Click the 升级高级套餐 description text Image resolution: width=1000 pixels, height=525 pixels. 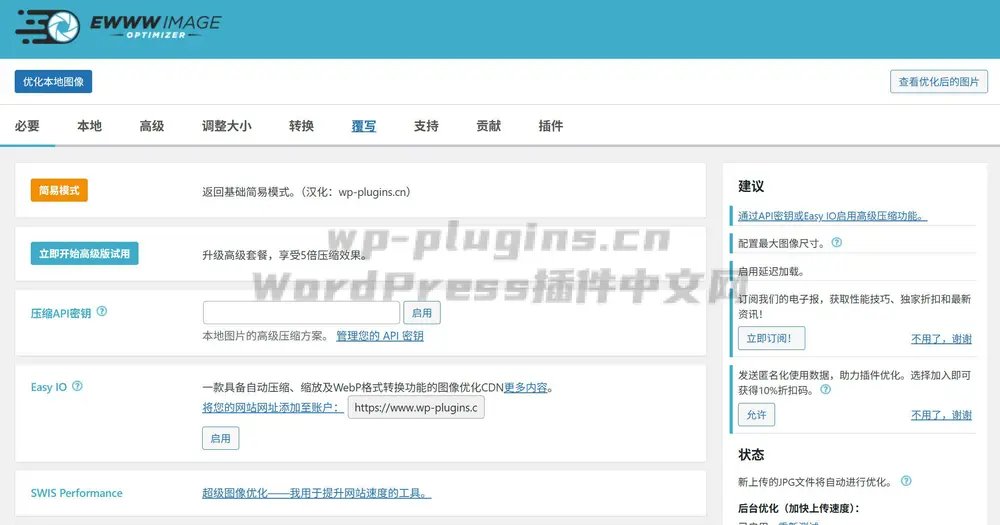(285, 255)
